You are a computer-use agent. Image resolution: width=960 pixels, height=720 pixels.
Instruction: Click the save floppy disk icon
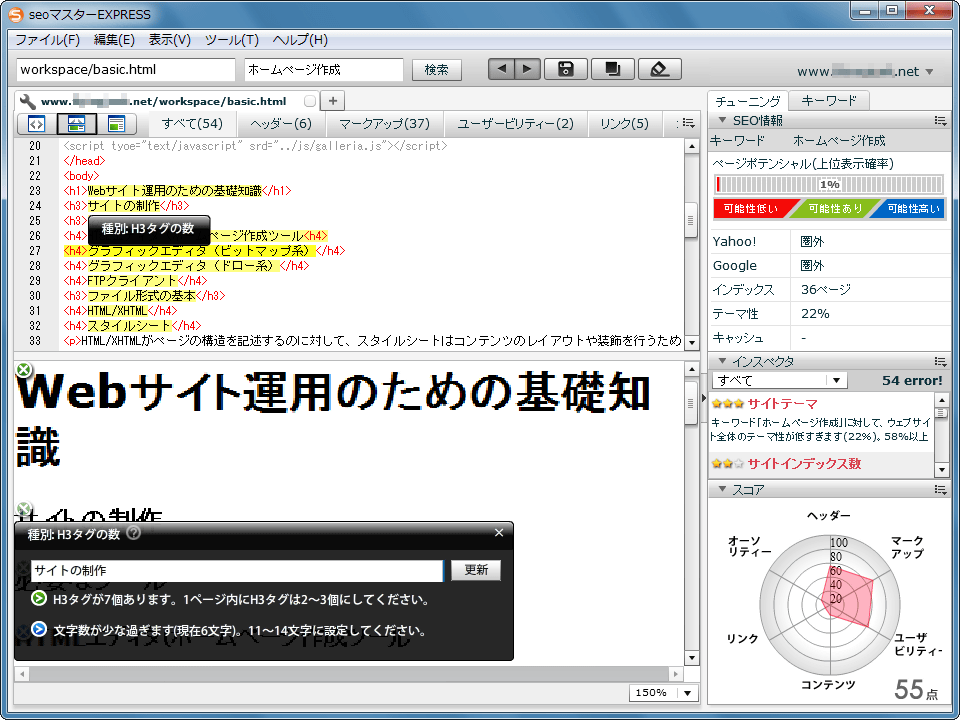click(566, 69)
